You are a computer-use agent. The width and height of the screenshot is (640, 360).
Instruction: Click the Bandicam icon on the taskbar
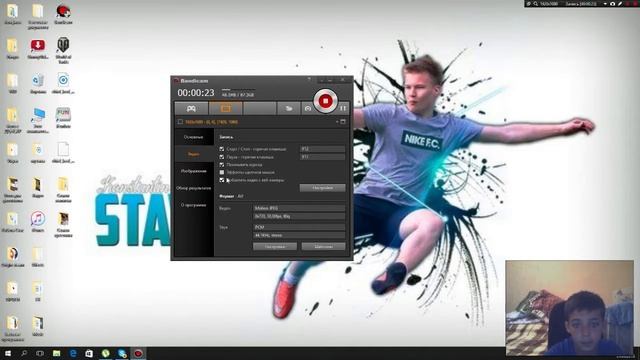point(138,353)
